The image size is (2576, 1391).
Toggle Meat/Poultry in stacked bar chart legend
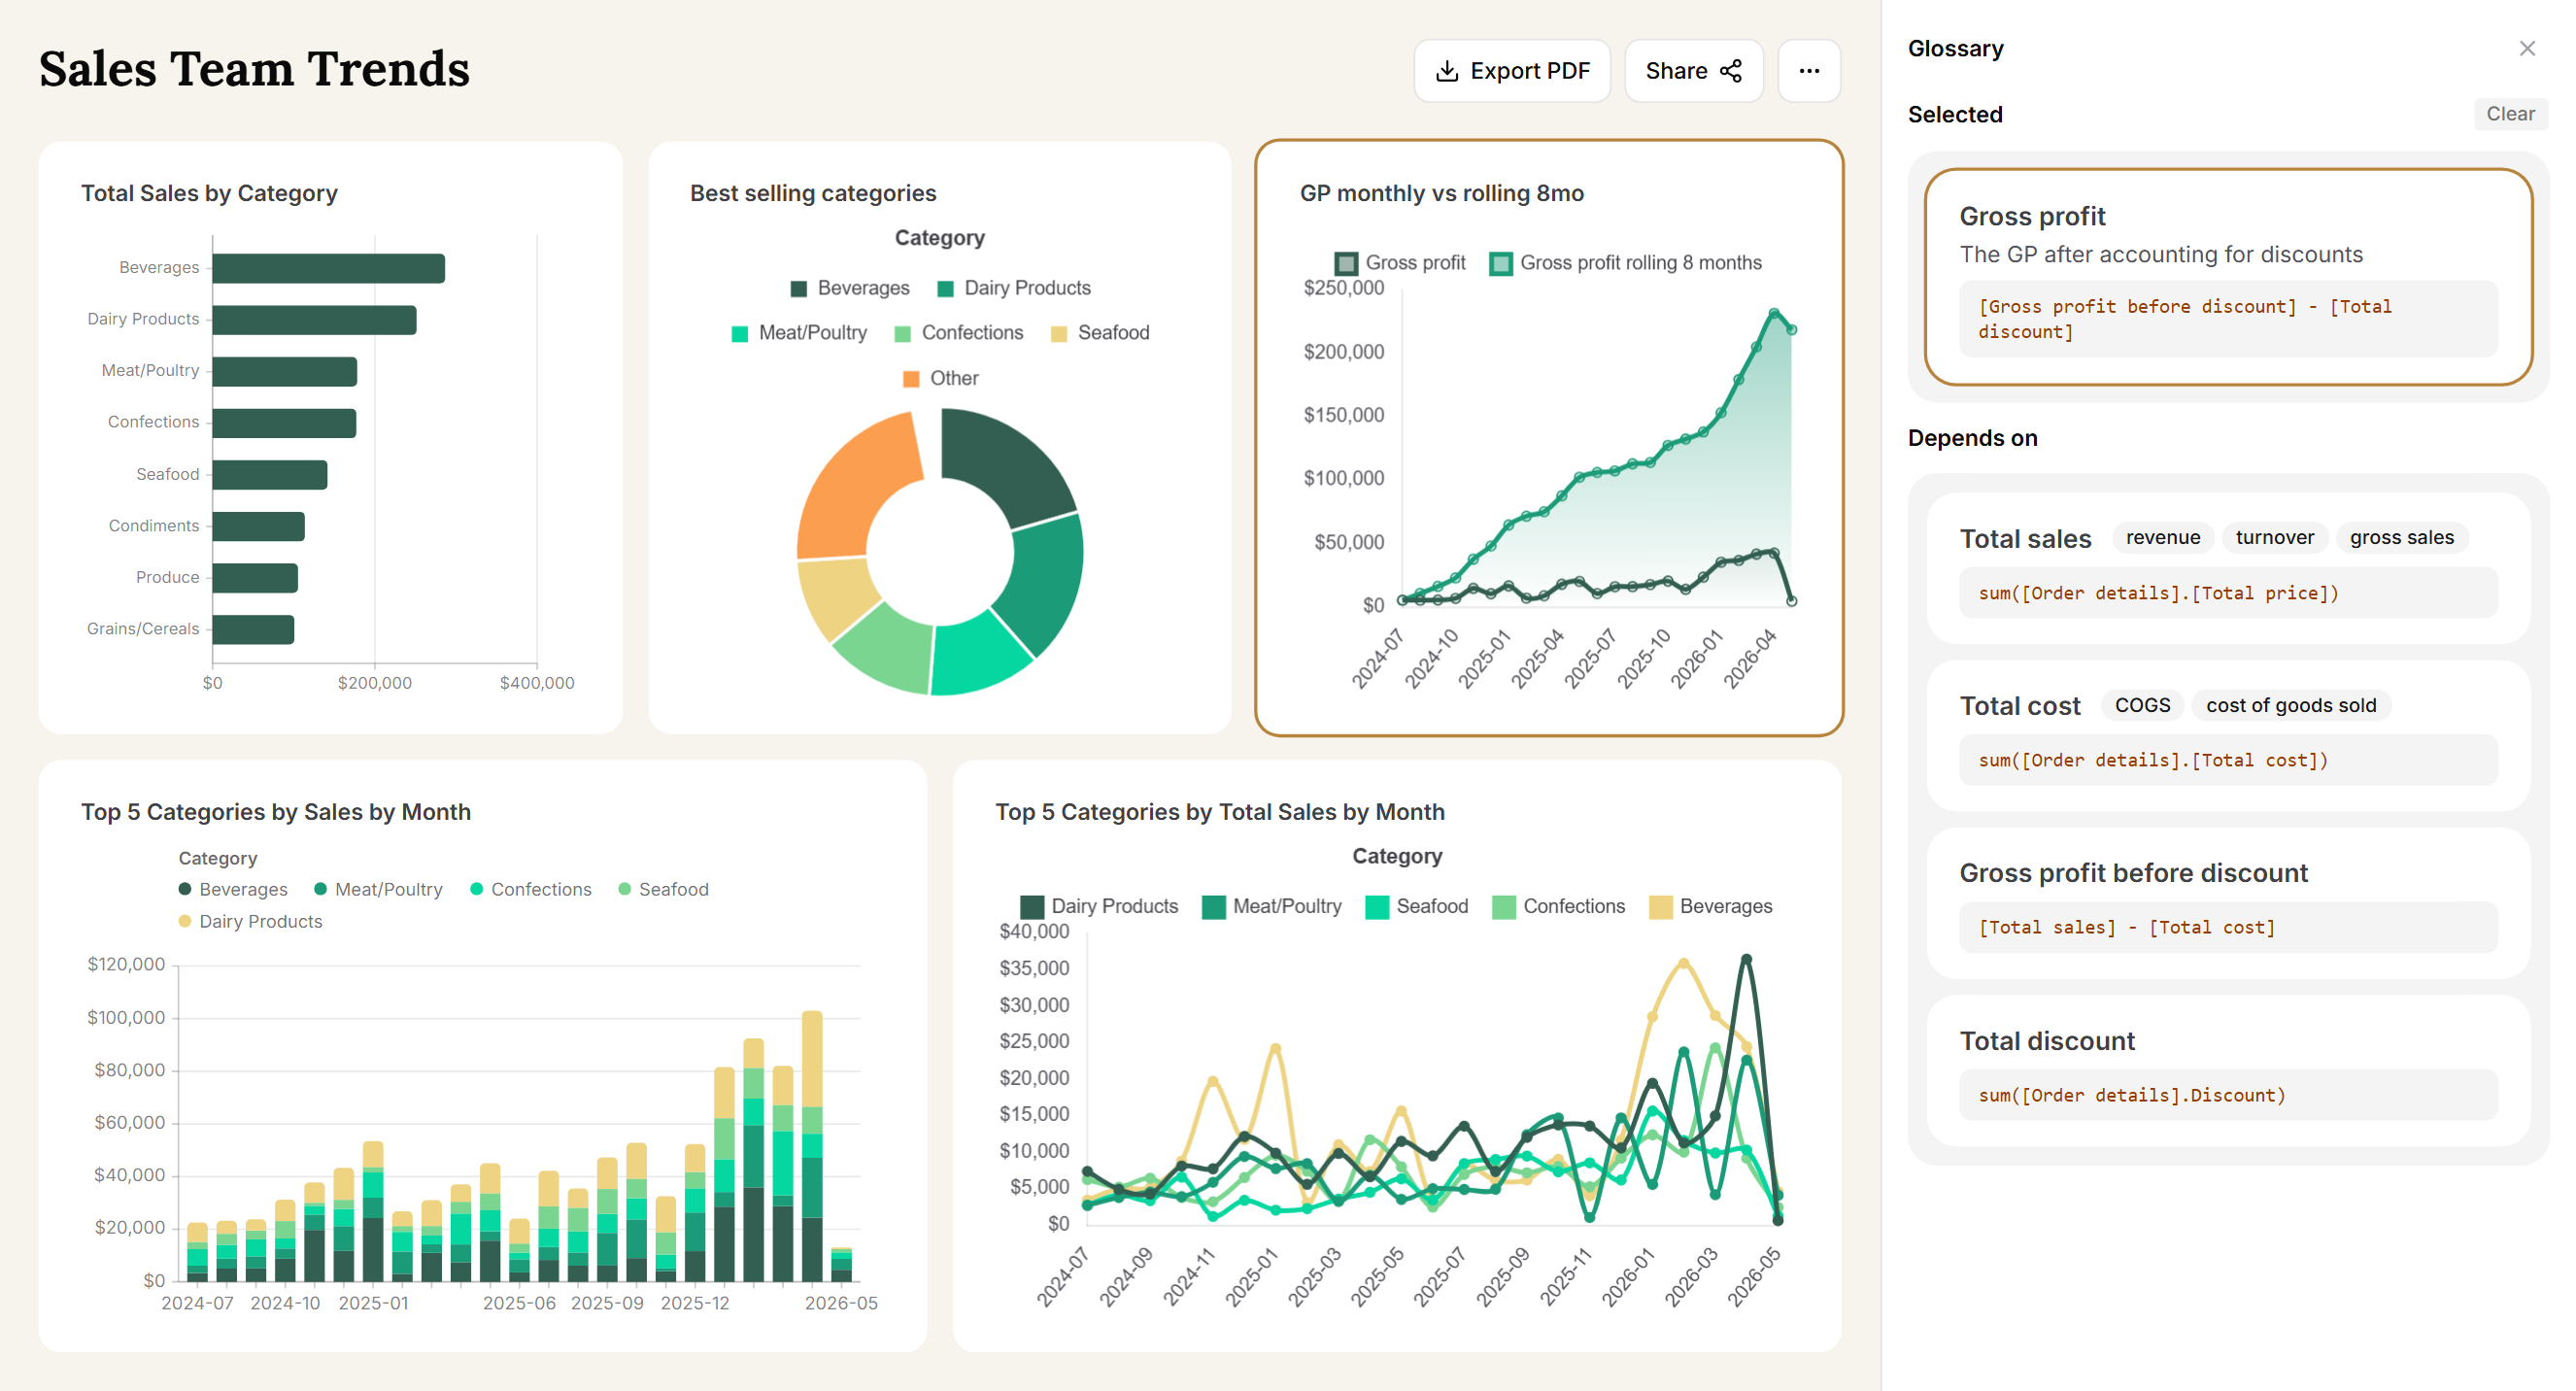click(378, 890)
